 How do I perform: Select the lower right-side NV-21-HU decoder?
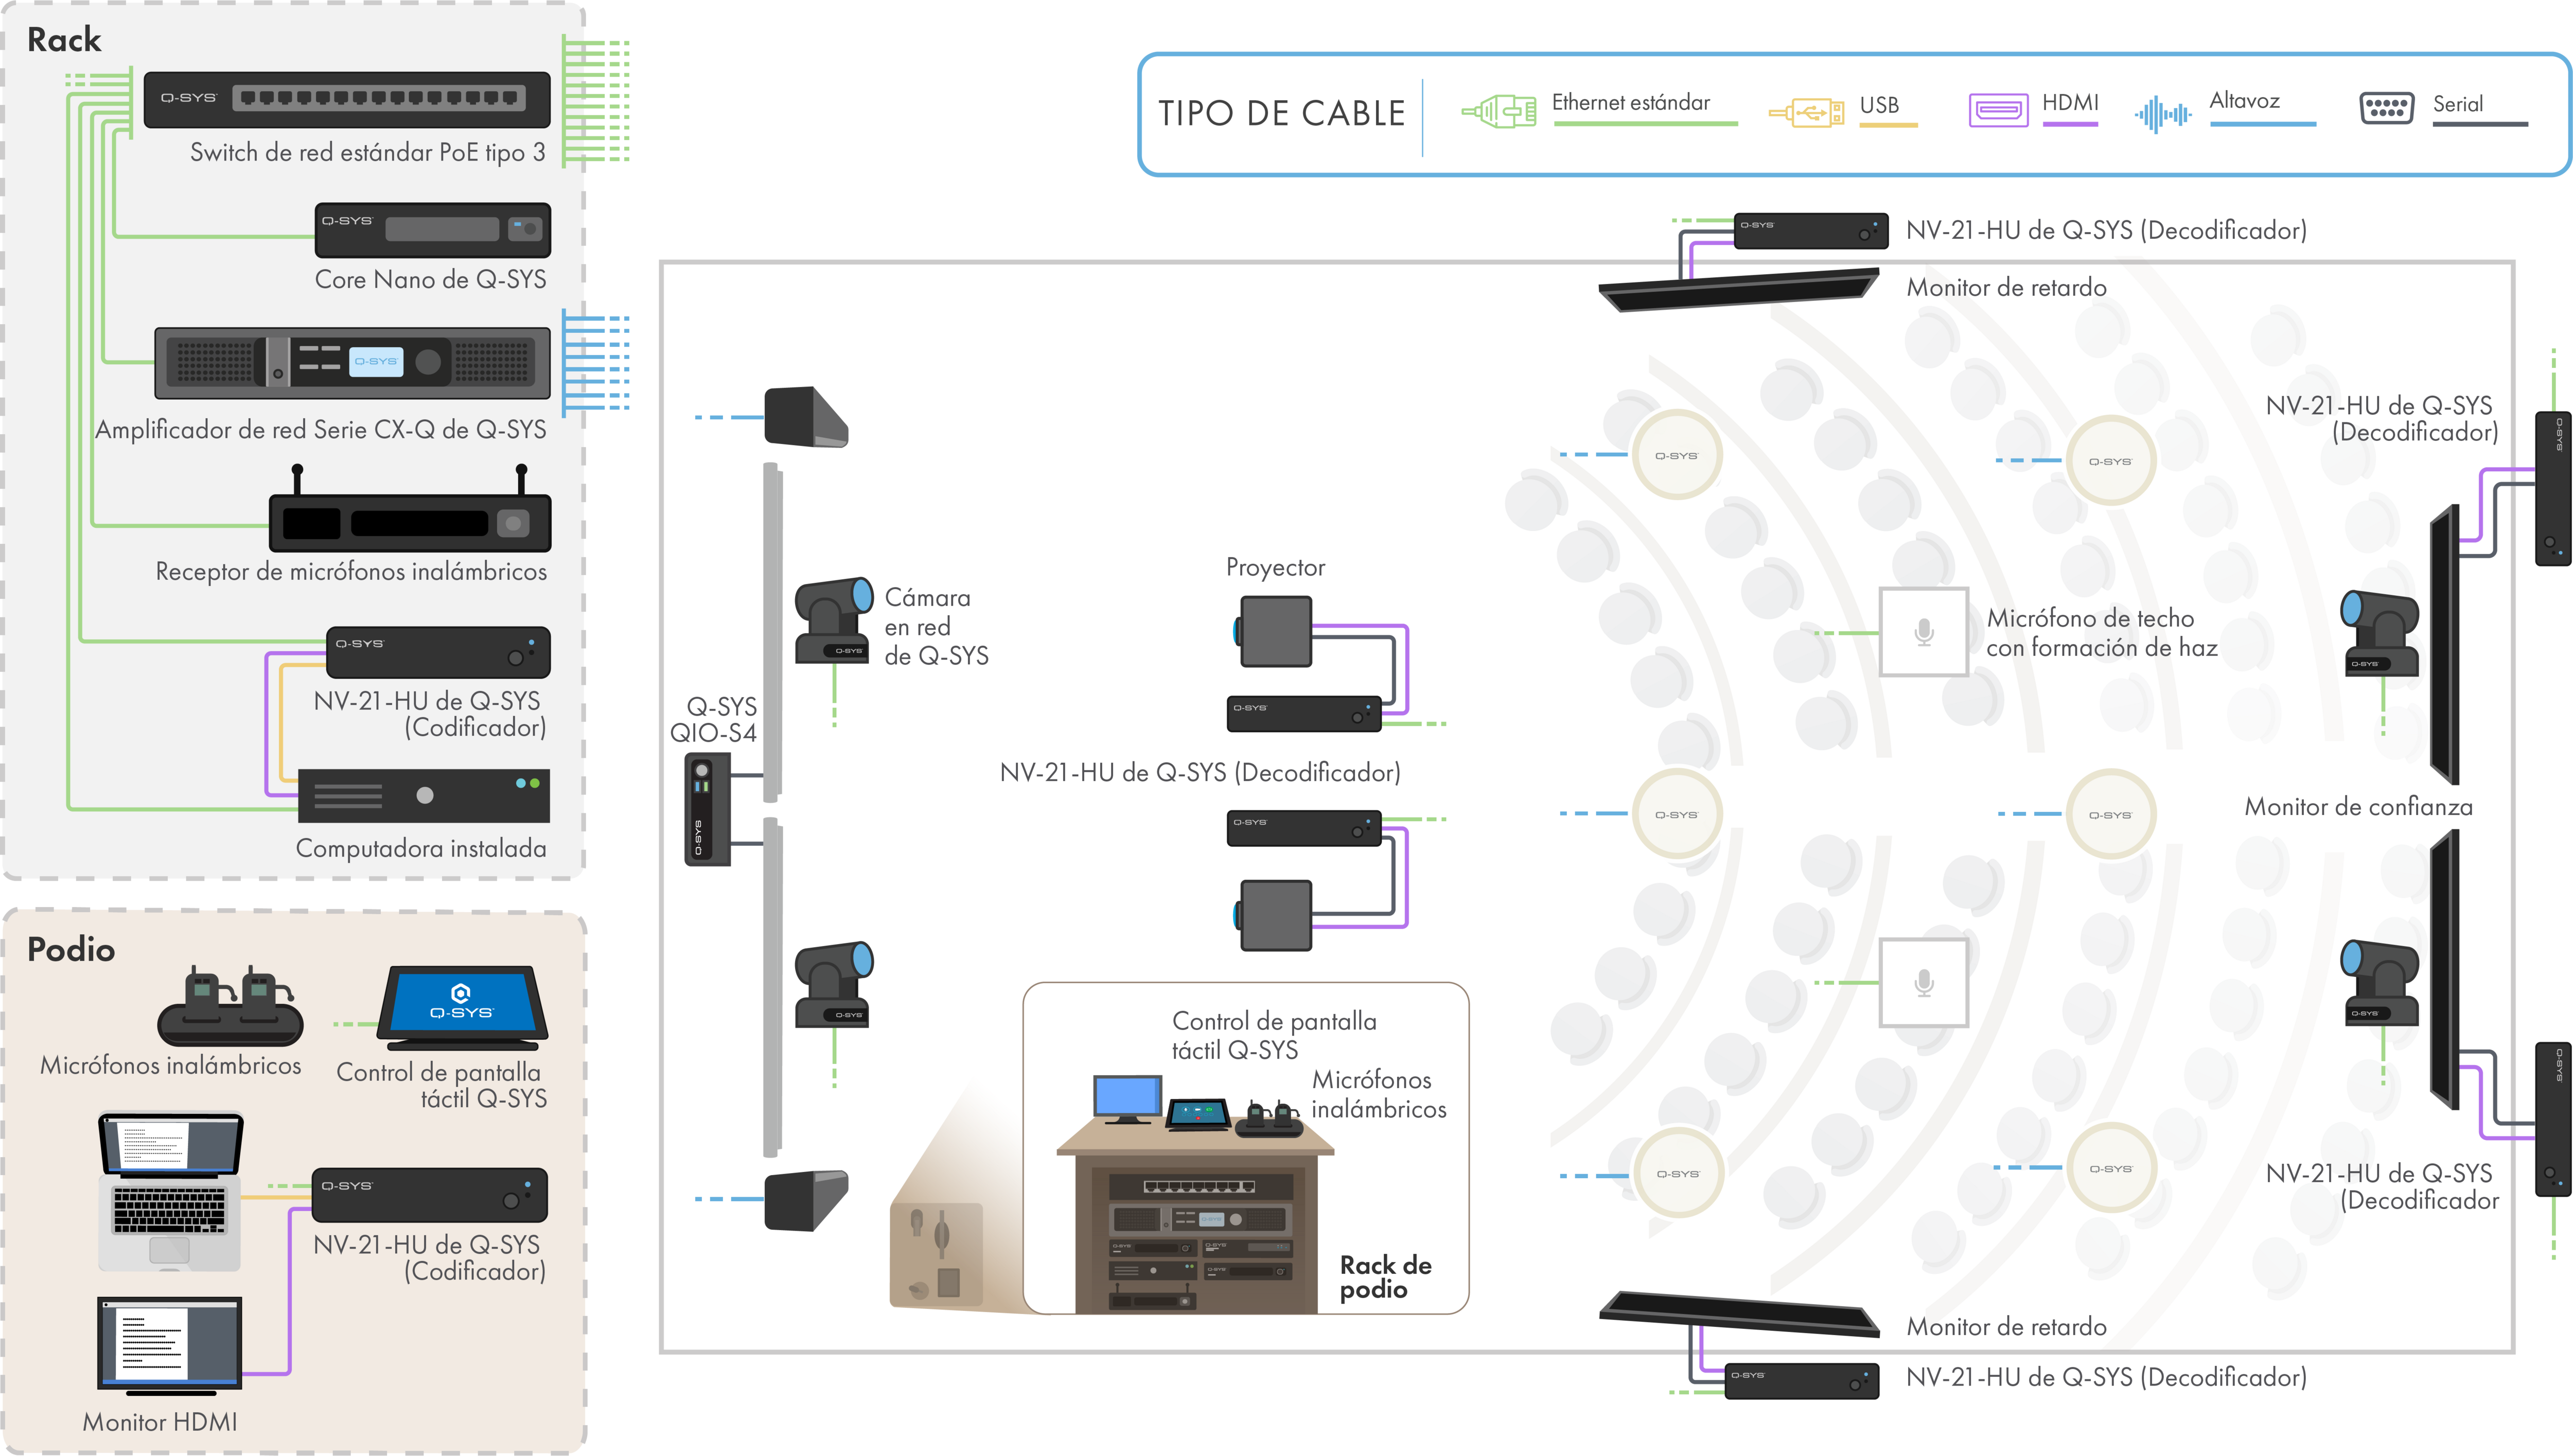click(x=2552, y=1119)
